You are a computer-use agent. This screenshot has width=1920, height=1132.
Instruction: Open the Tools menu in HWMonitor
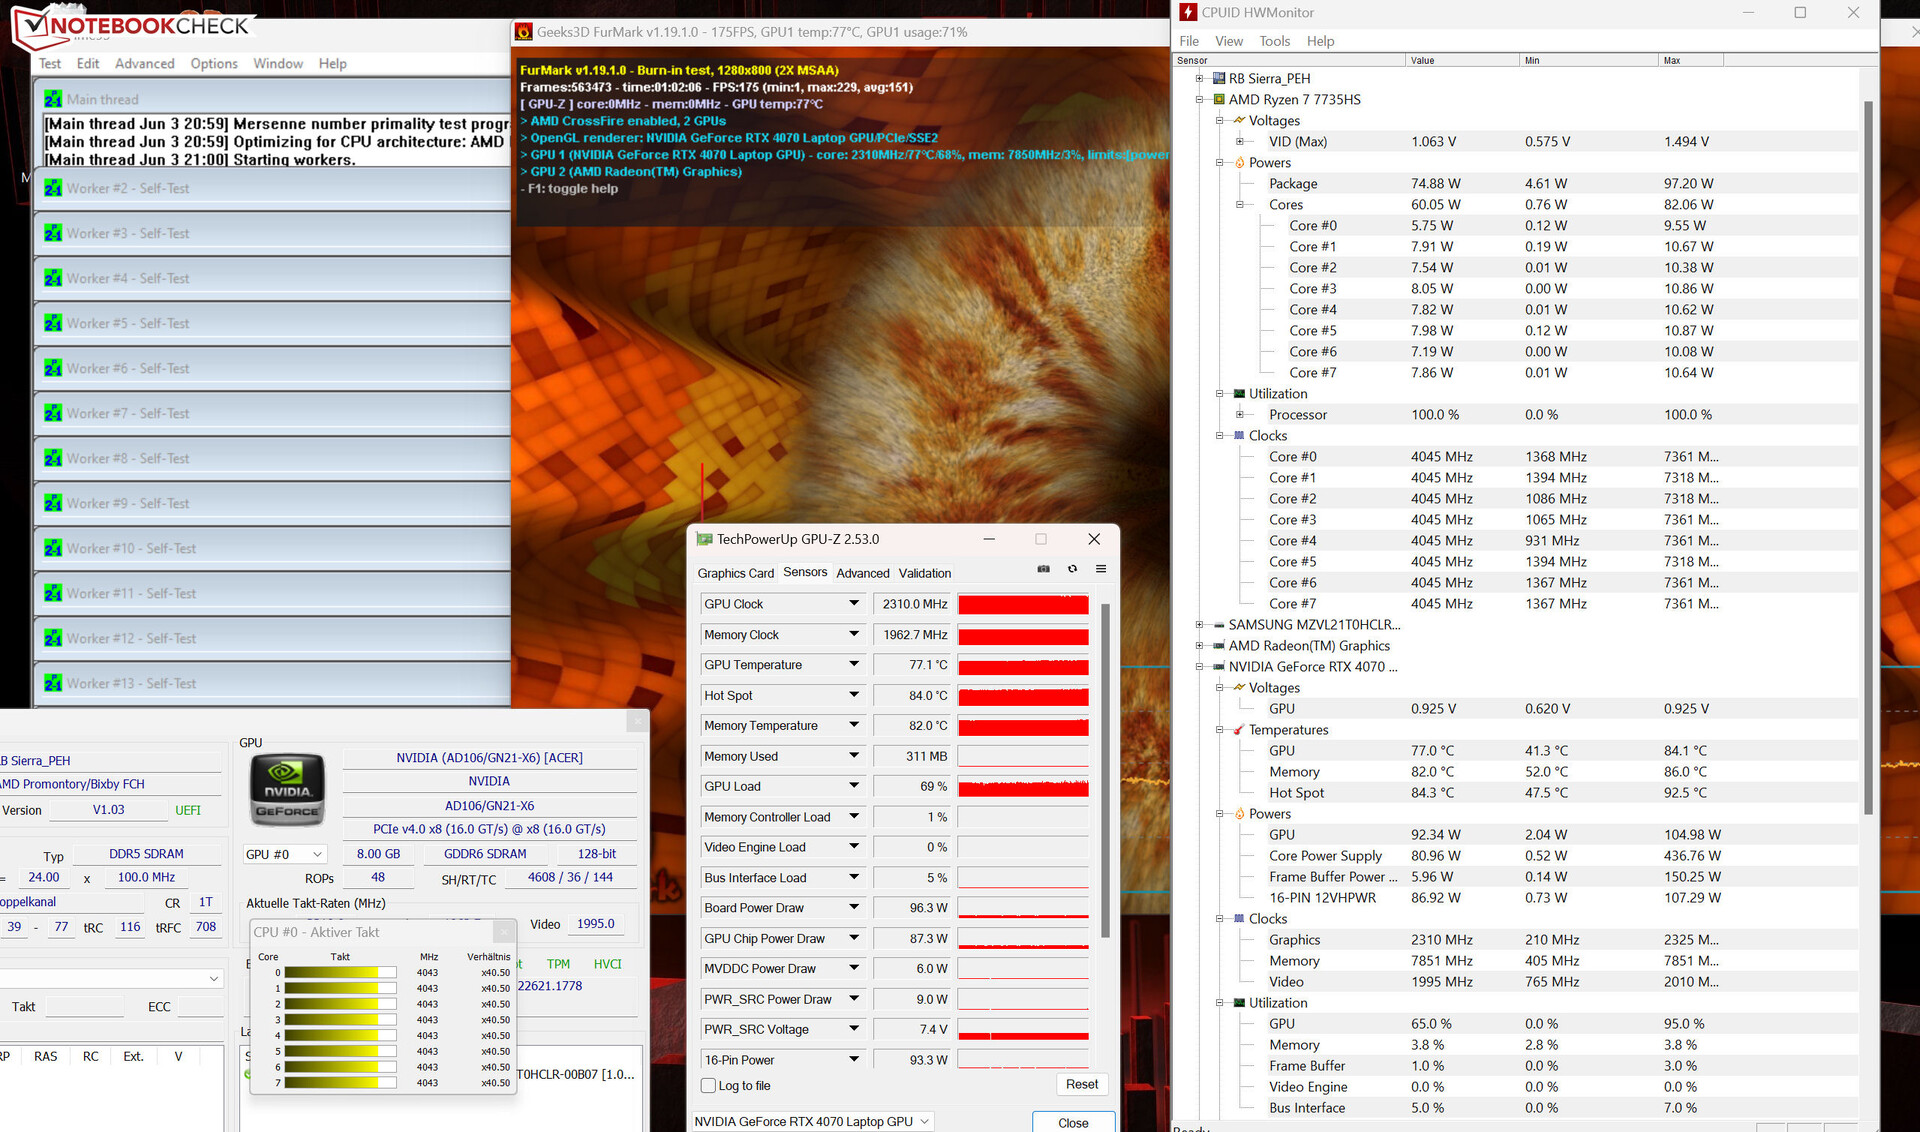tap(1274, 41)
